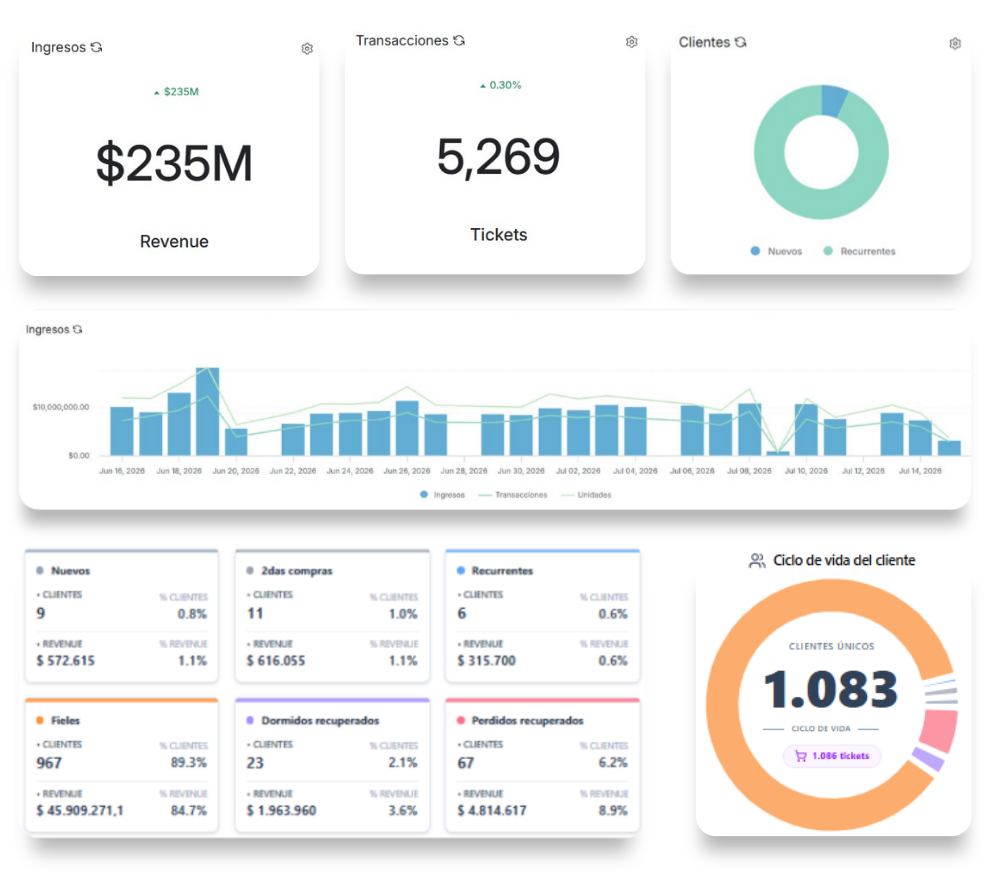
Task: Click the $235M revenue figure
Action: click(174, 163)
